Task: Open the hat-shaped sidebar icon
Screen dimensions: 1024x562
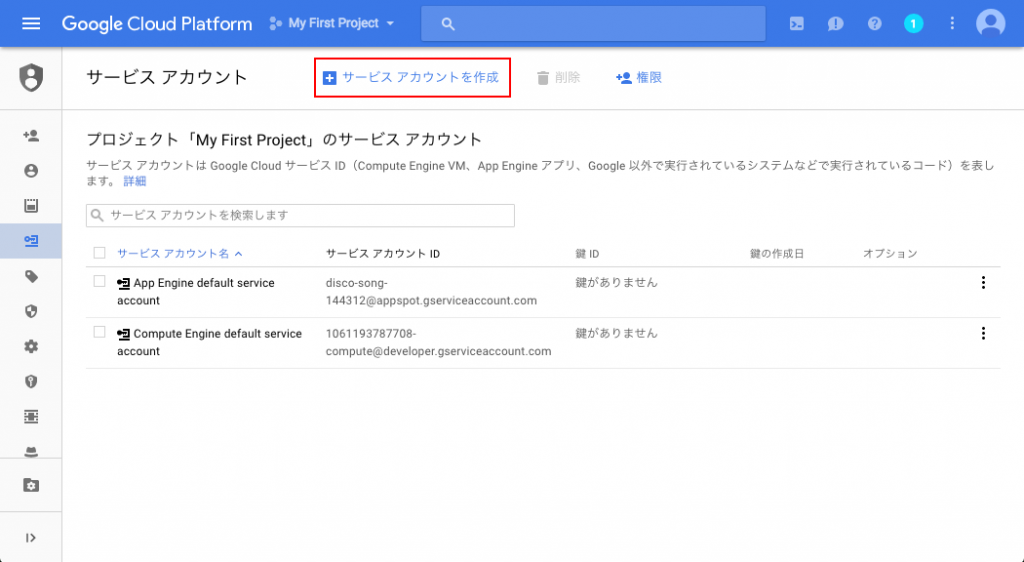Action: click(x=31, y=450)
